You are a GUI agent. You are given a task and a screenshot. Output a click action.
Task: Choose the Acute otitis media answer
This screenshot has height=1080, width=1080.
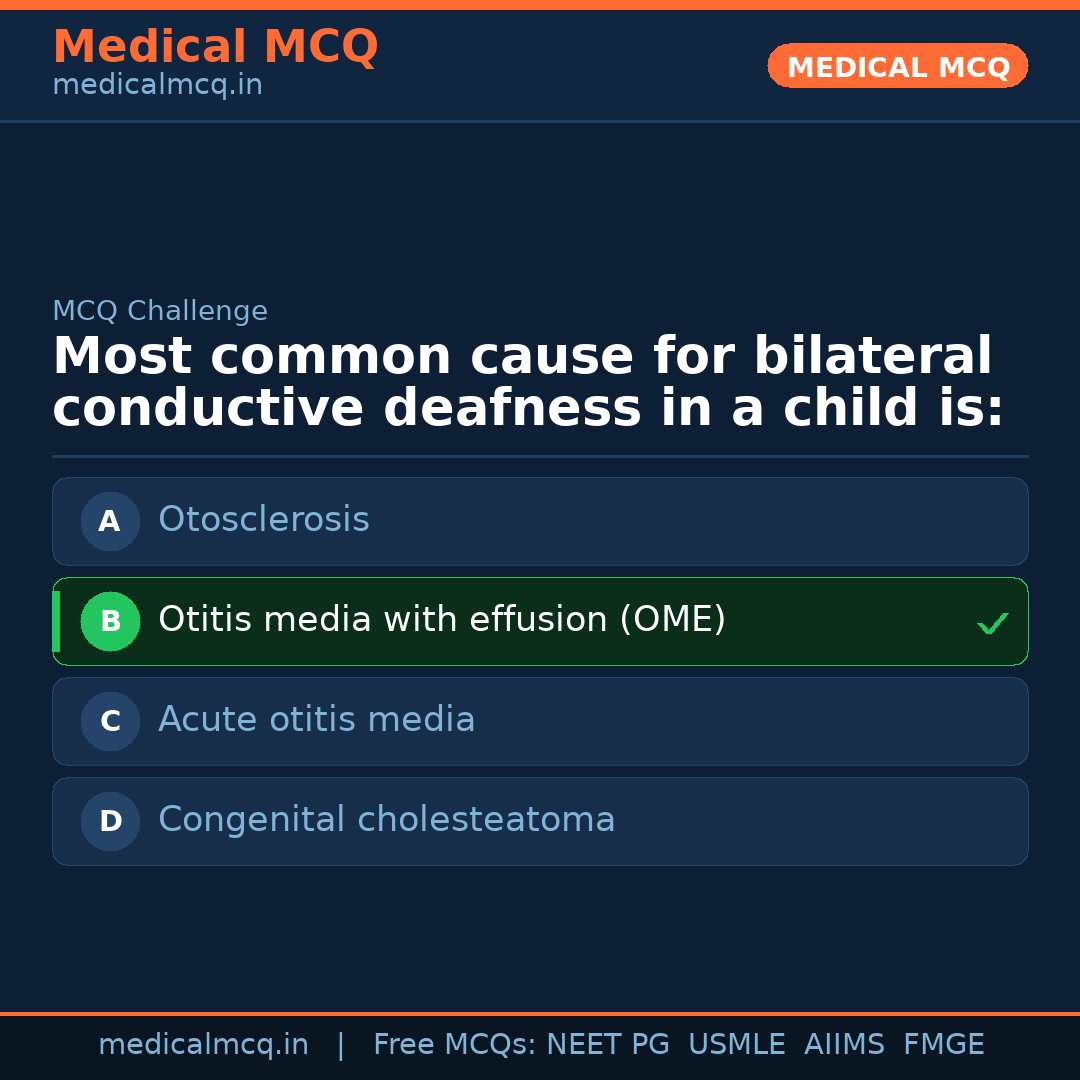317,720
